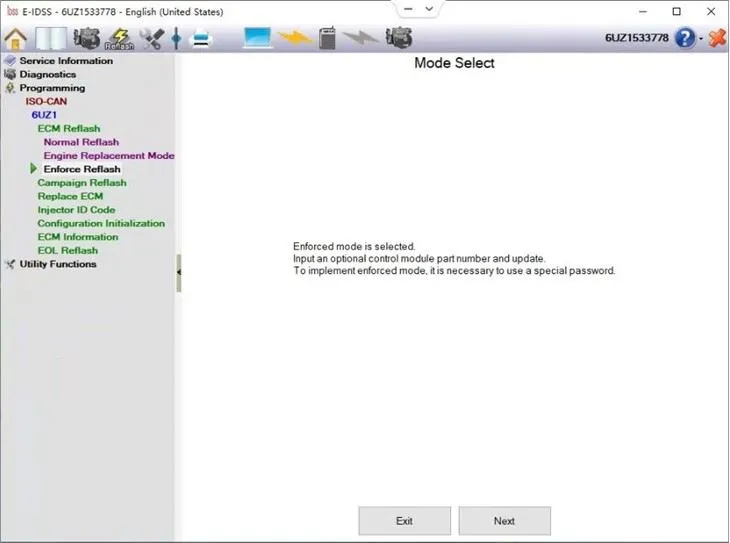Click the Utility Functions tools icon
Screen dimensions: 730x543
(10, 264)
